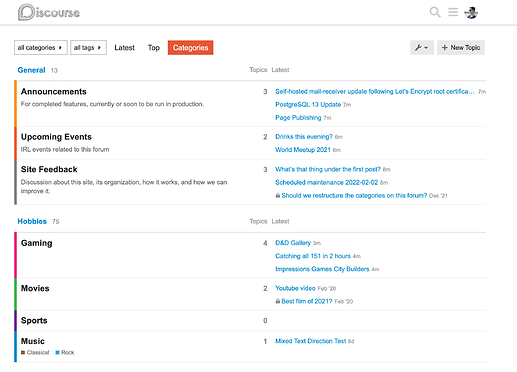Image resolution: width=517 pixels, height=372 pixels.
Task: Open the Gaming category
Action: (x=36, y=243)
